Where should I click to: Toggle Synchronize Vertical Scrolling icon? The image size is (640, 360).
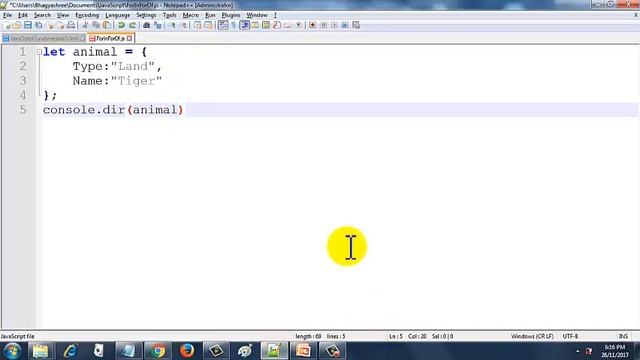198,25
